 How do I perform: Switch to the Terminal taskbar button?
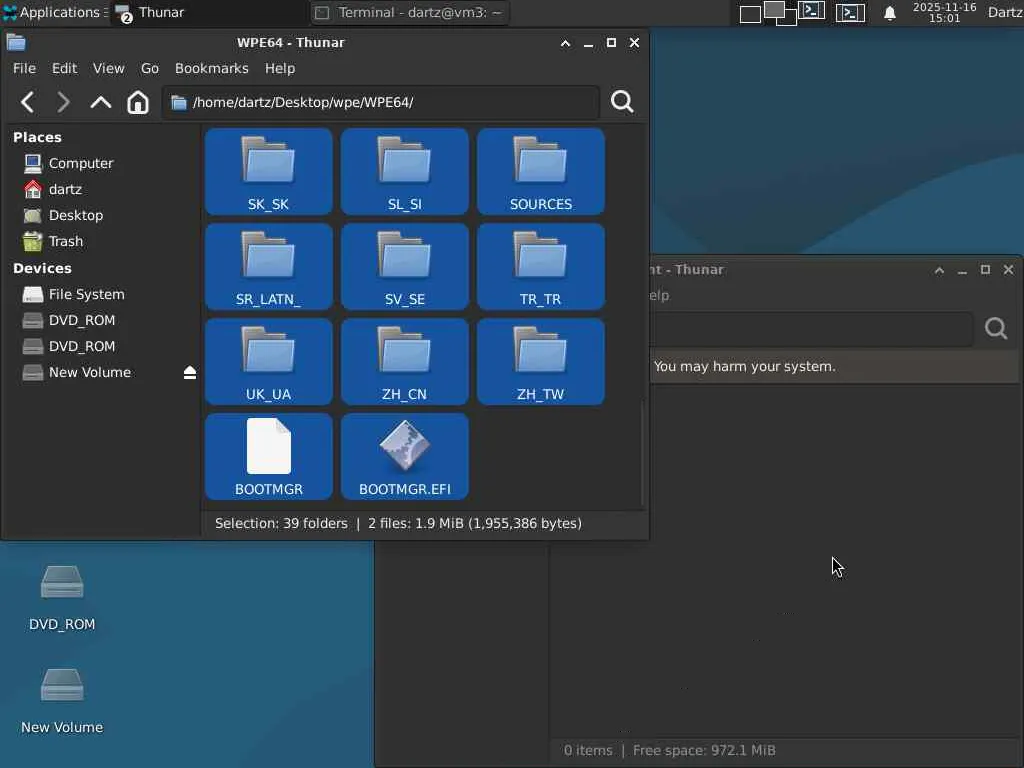[x=410, y=13]
